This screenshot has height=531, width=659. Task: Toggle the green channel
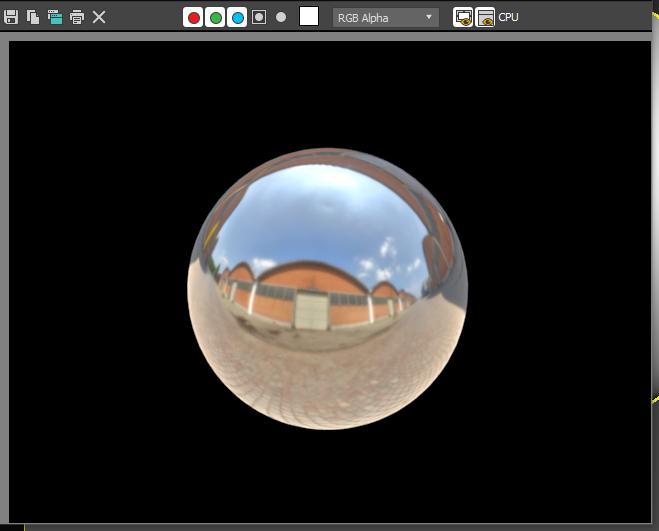(216, 18)
